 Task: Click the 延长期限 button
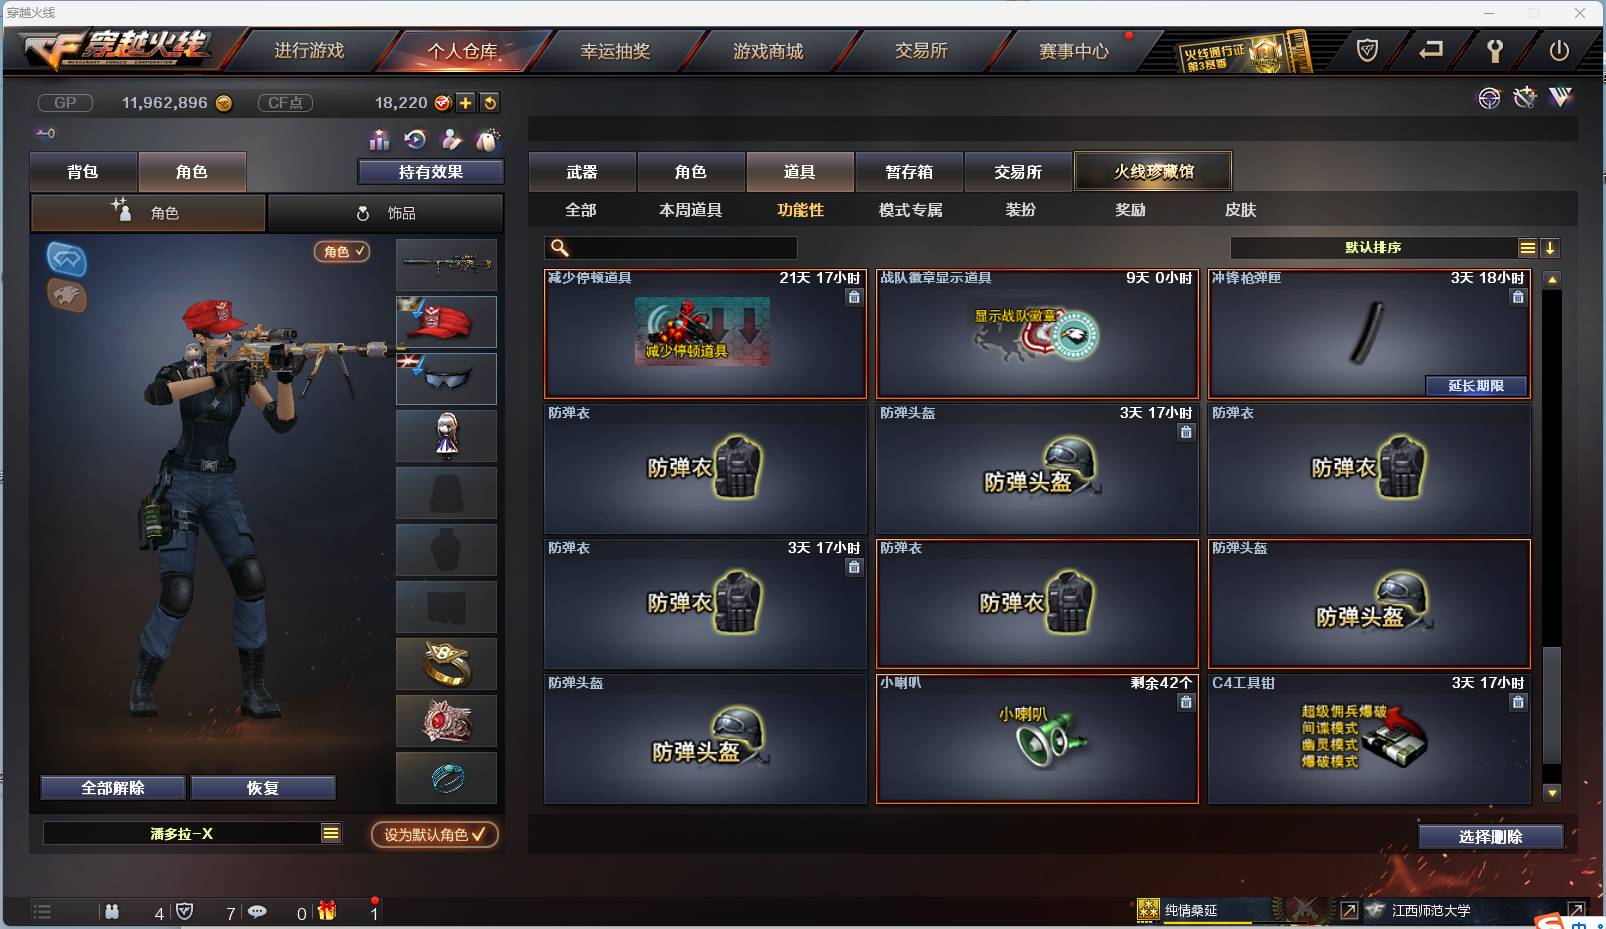tap(1476, 386)
